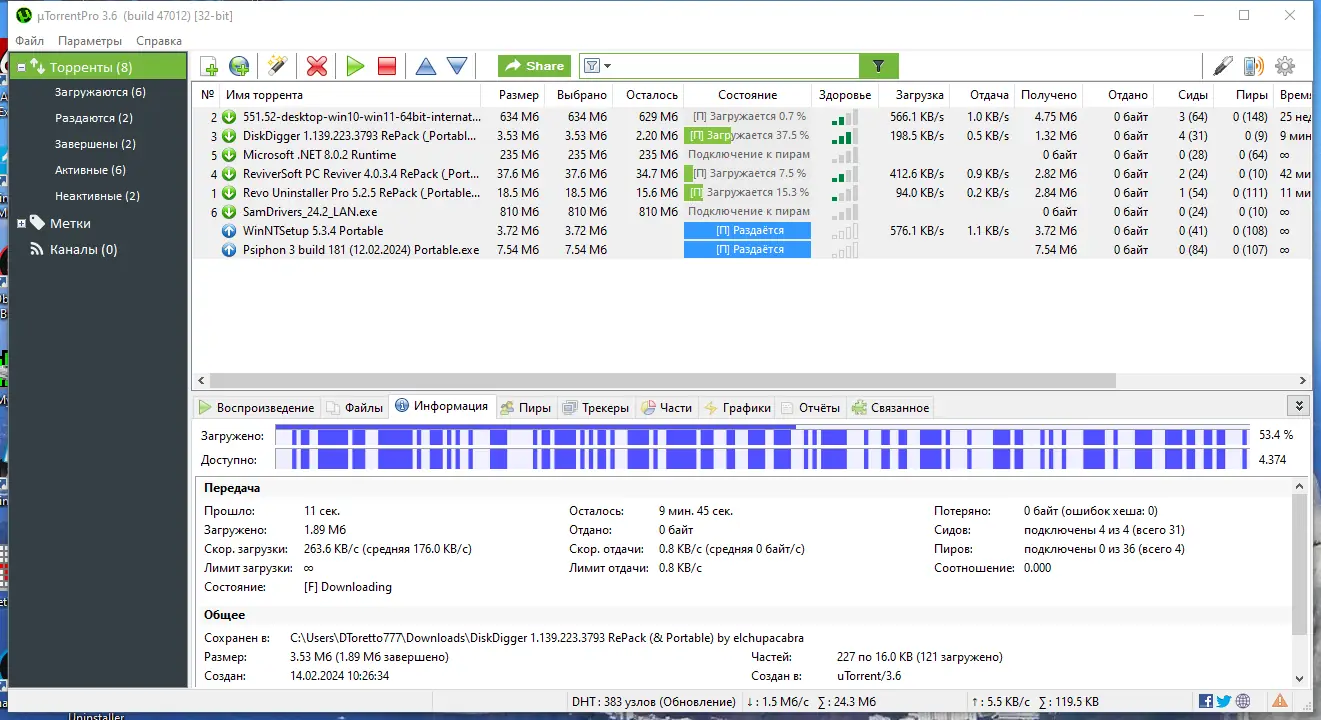Collapse the Торренты (8) tree node
Image resolution: width=1321 pixels, height=720 pixels.
coord(21,68)
